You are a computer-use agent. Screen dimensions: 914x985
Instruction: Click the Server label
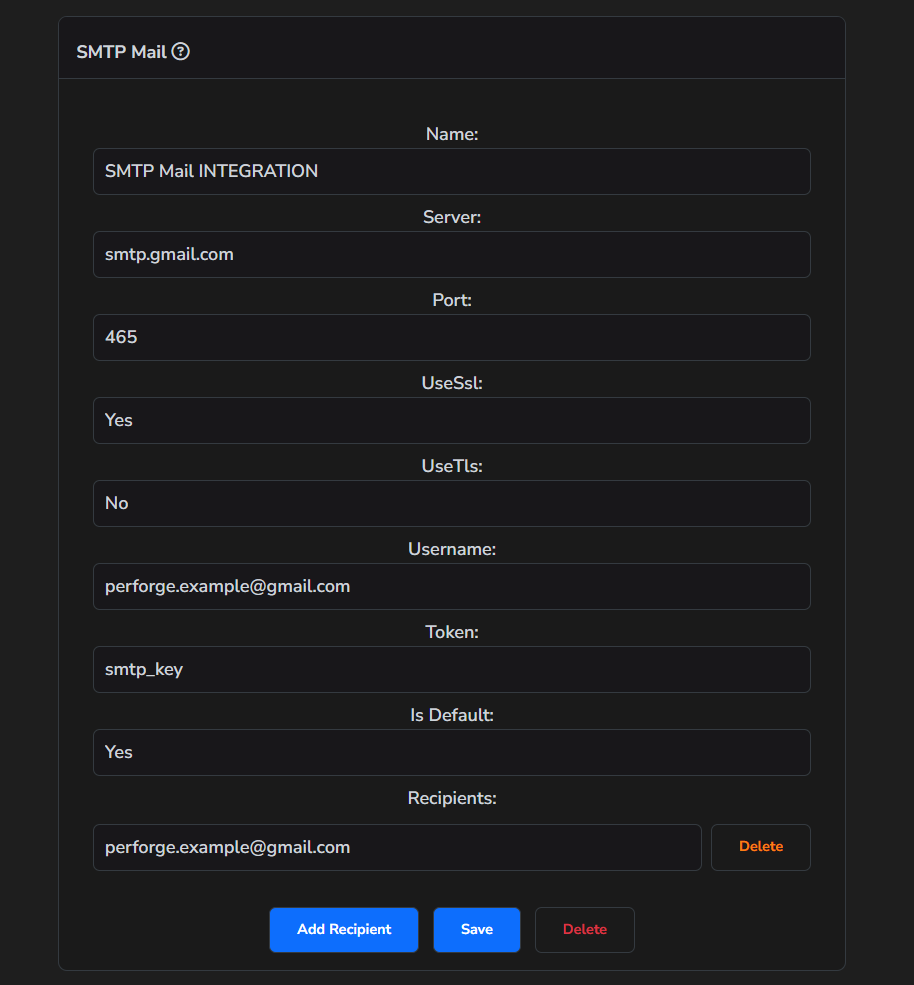[x=452, y=217]
